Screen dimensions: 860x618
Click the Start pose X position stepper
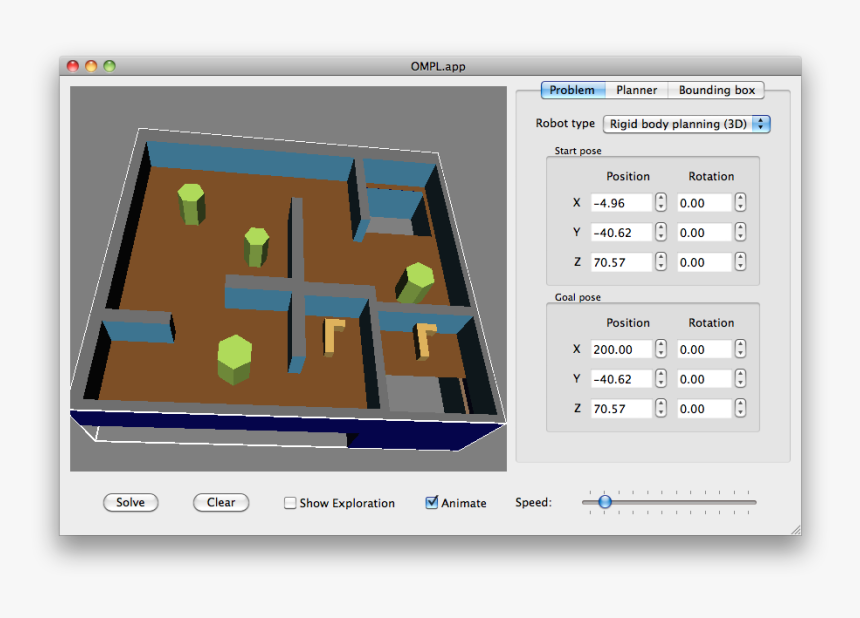point(661,202)
